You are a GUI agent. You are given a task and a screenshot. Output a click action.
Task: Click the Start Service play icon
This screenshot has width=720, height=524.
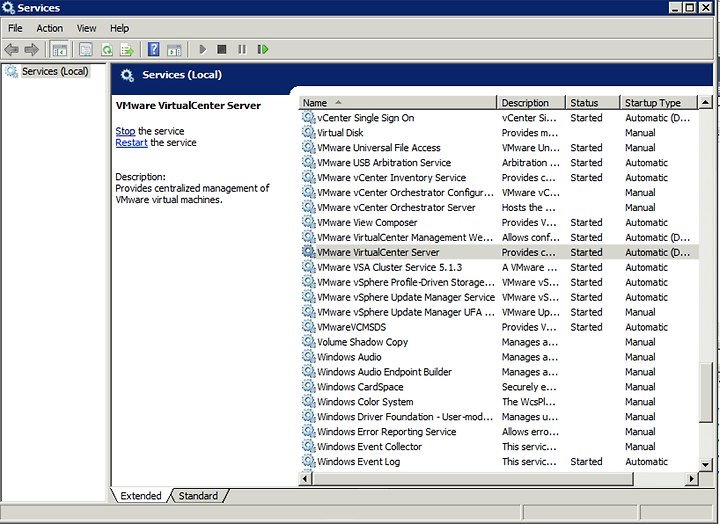(202, 49)
